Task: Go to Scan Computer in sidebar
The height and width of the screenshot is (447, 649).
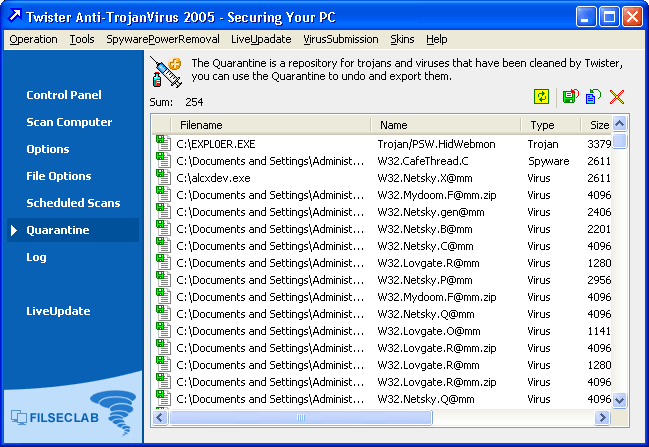Action: [69, 122]
